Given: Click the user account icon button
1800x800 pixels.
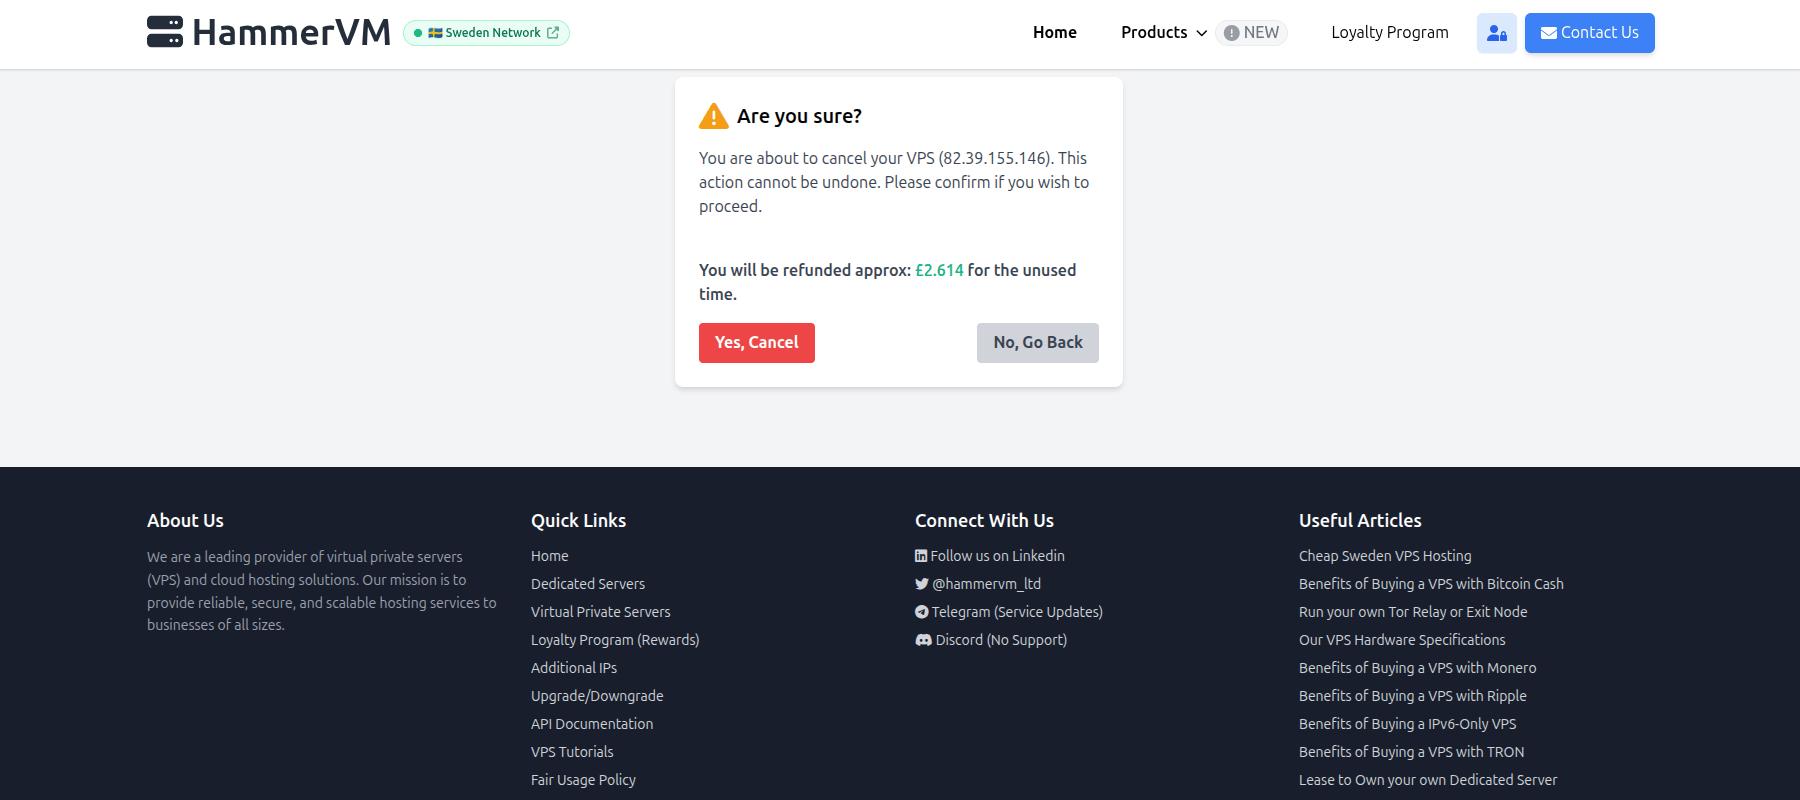Looking at the screenshot, I should tap(1496, 33).
